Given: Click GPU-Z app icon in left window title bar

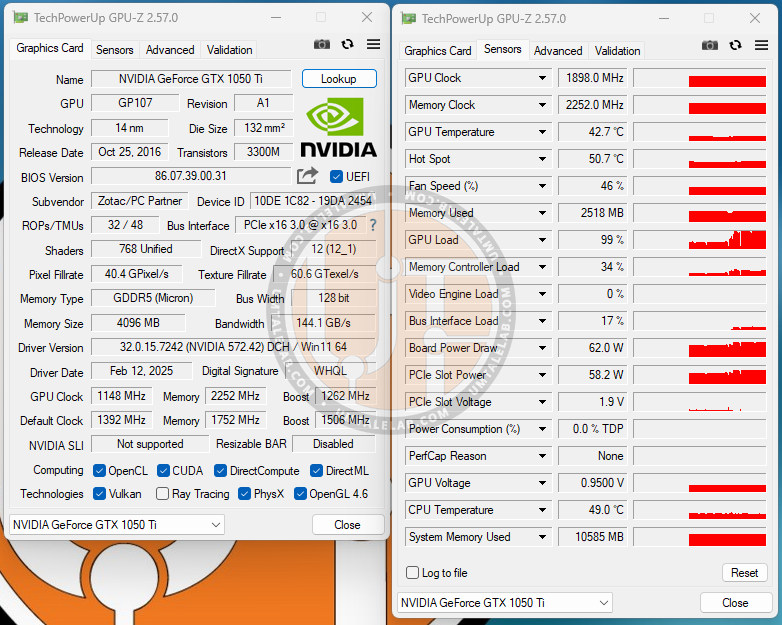Looking at the screenshot, I should (x=20, y=18).
